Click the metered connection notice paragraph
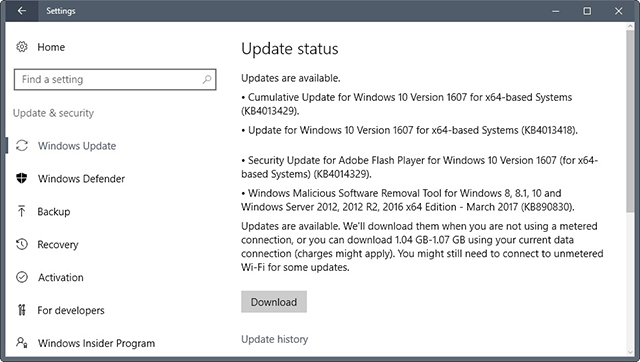This screenshot has width=640, height=362. pos(422,247)
